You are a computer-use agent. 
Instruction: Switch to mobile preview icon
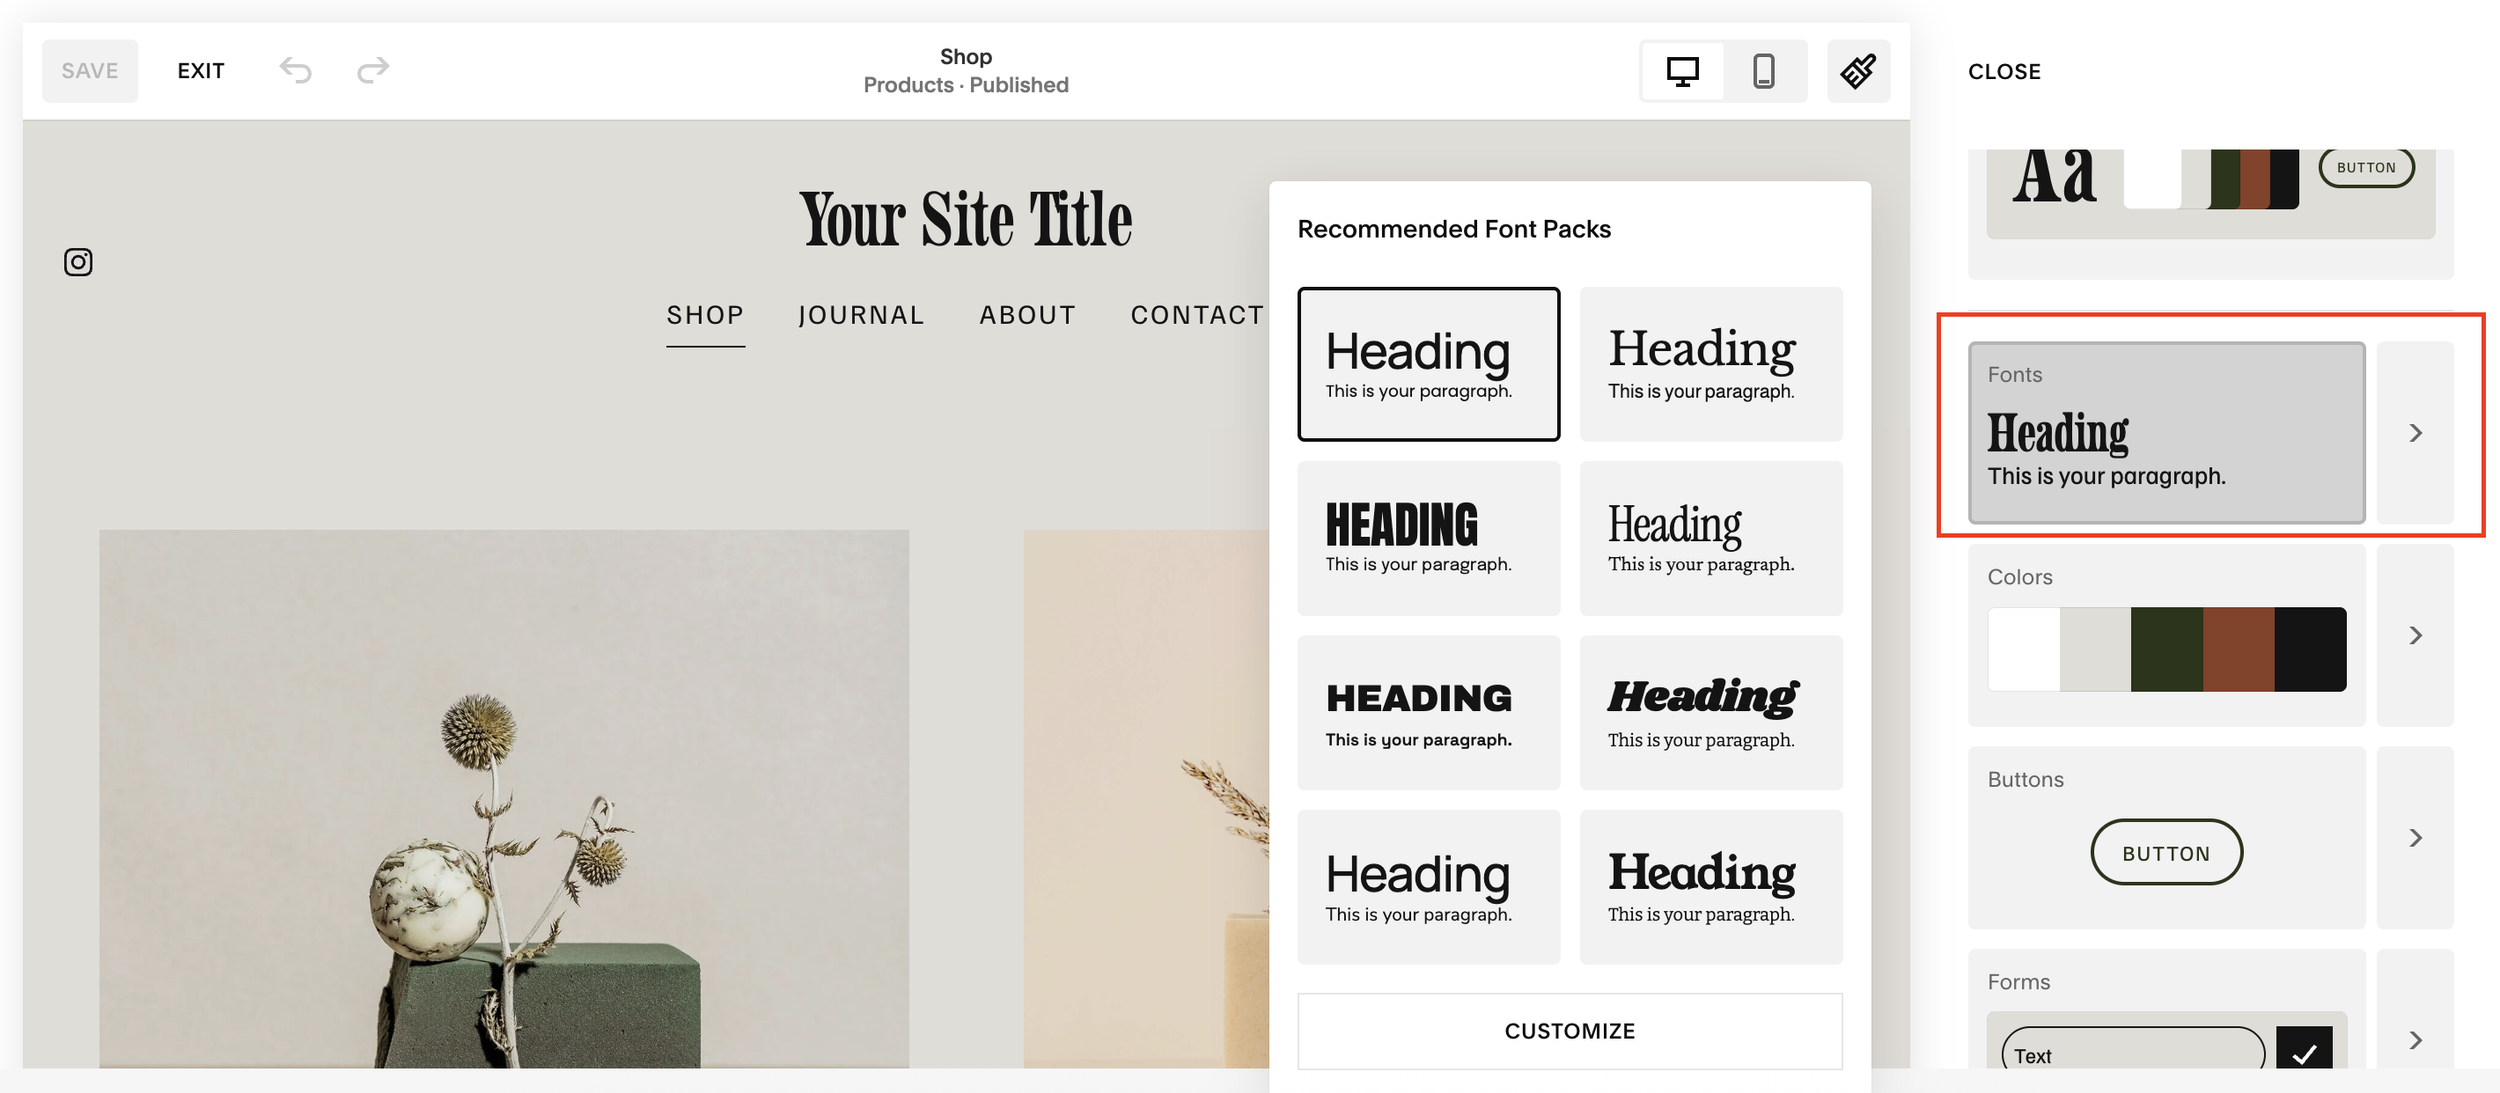coord(1764,71)
